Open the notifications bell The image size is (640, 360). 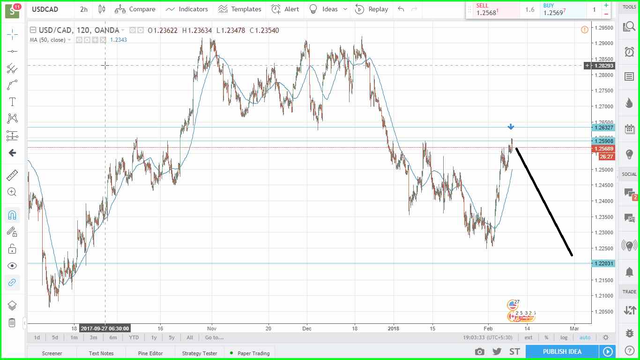point(629,271)
